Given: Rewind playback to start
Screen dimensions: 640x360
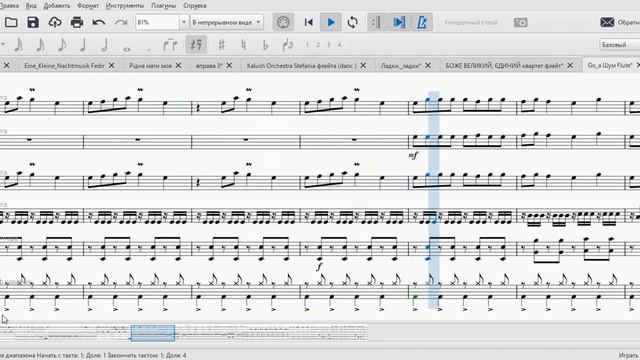Looking at the screenshot, I should (309, 22).
